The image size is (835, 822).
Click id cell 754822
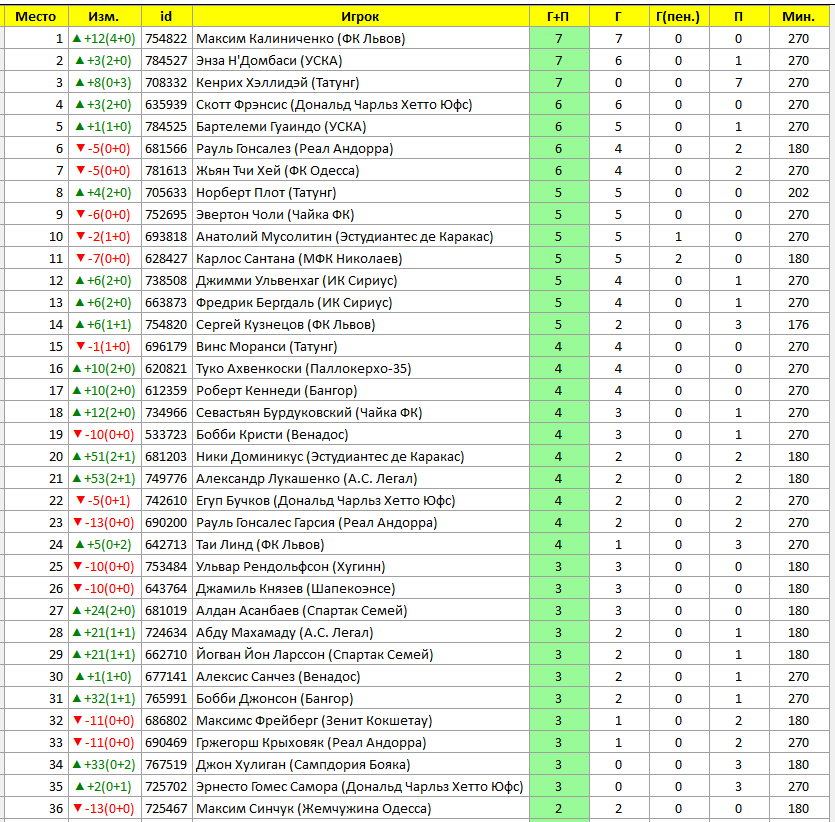[x=166, y=39]
